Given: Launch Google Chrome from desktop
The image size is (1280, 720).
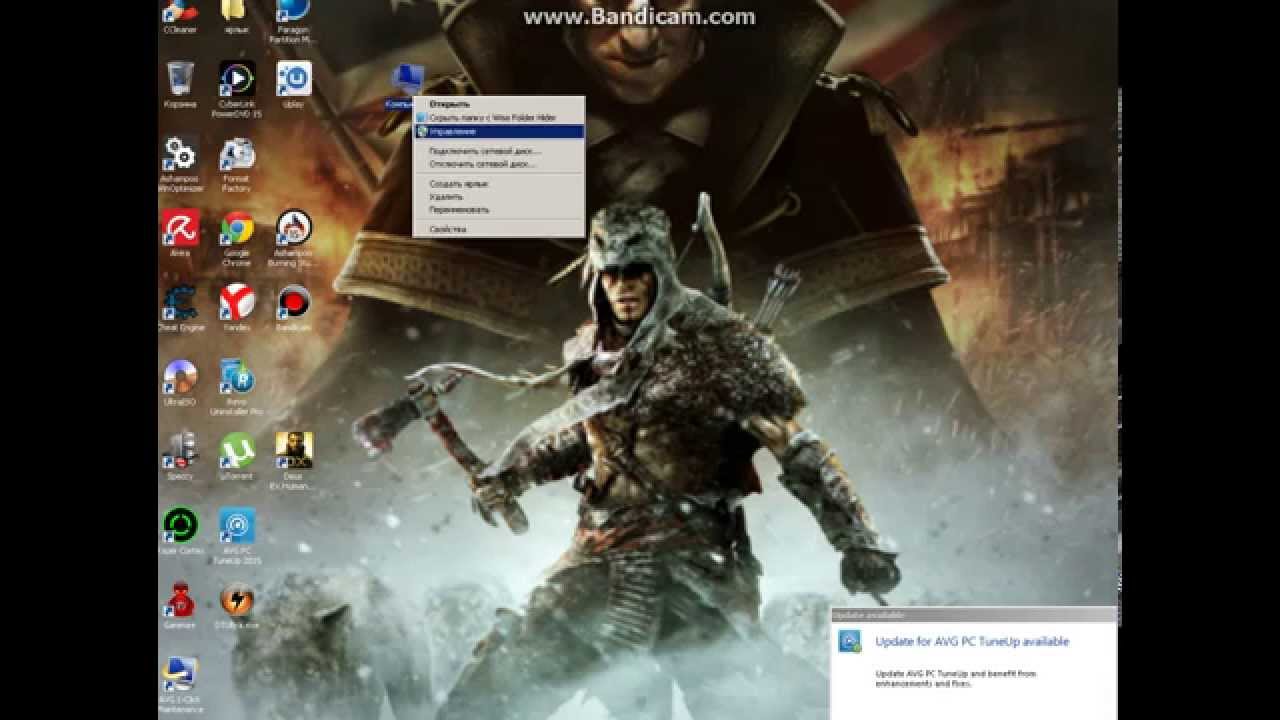Looking at the screenshot, I should (237, 238).
